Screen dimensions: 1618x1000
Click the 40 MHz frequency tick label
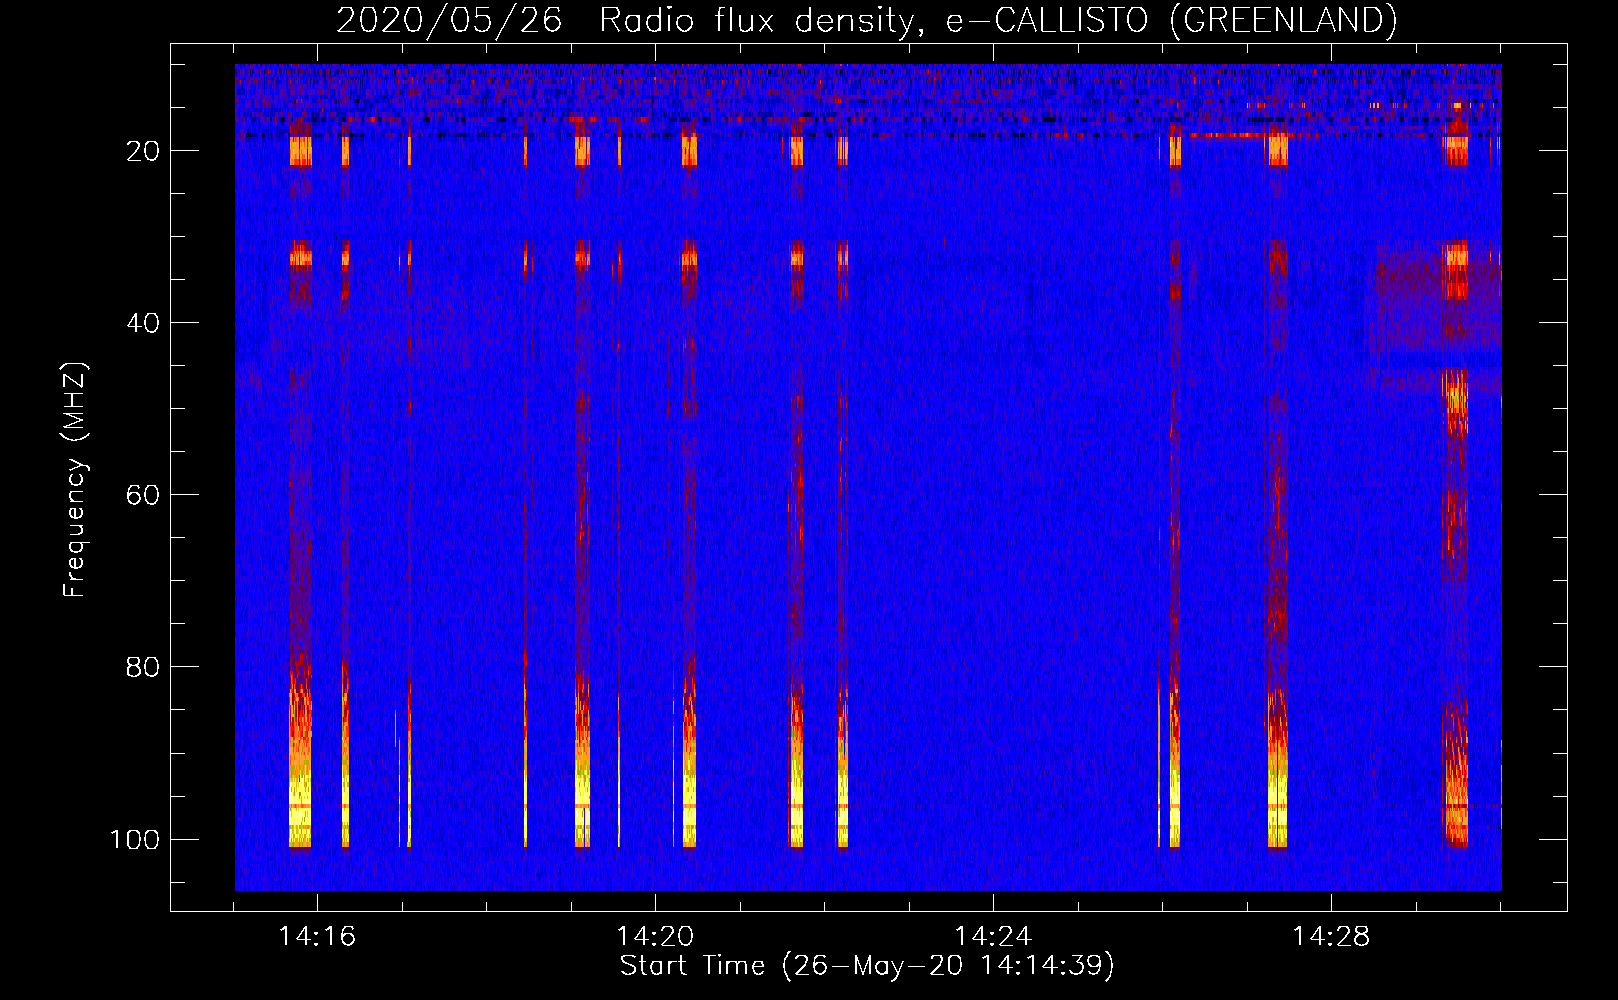[x=143, y=323]
